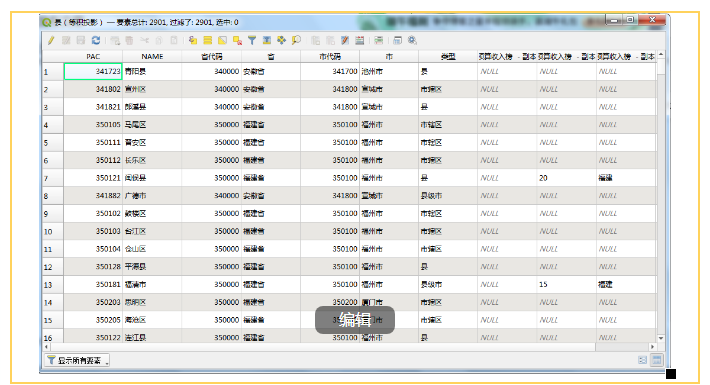Click the PAC cell 341882

pyautogui.click(x=93, y=196)
